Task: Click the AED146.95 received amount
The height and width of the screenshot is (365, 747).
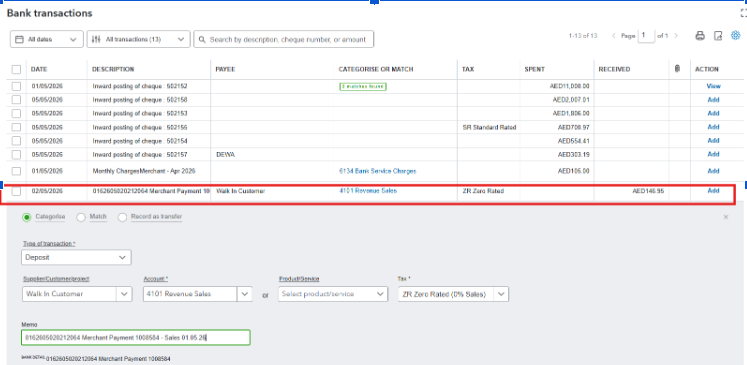Action: click(x=648, y=191)
